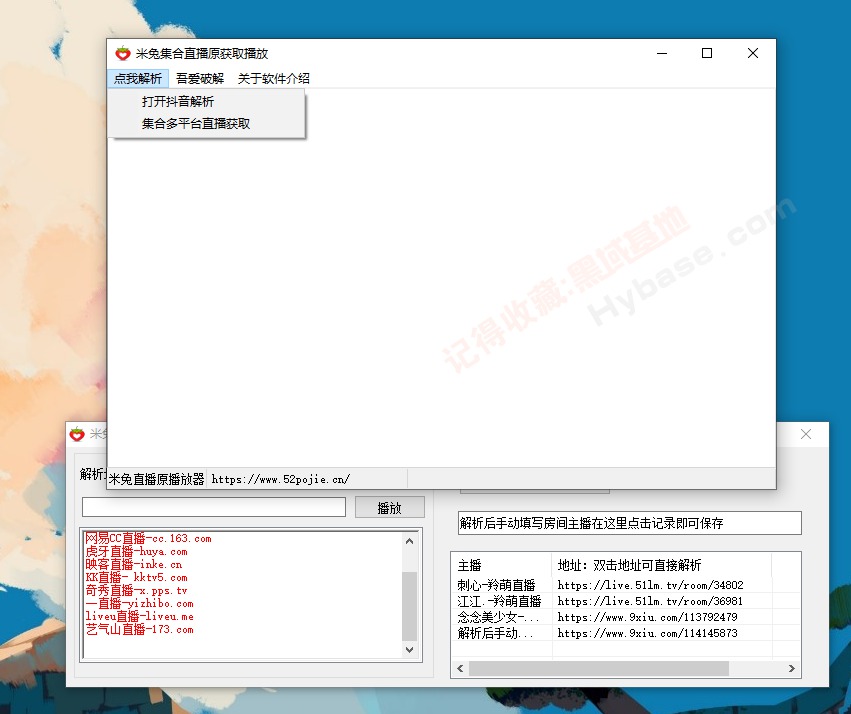The height and width of the screenshot is (714, 851).
Task: Click the URL input field beside 播放
Action: click(x=214, y=507)
